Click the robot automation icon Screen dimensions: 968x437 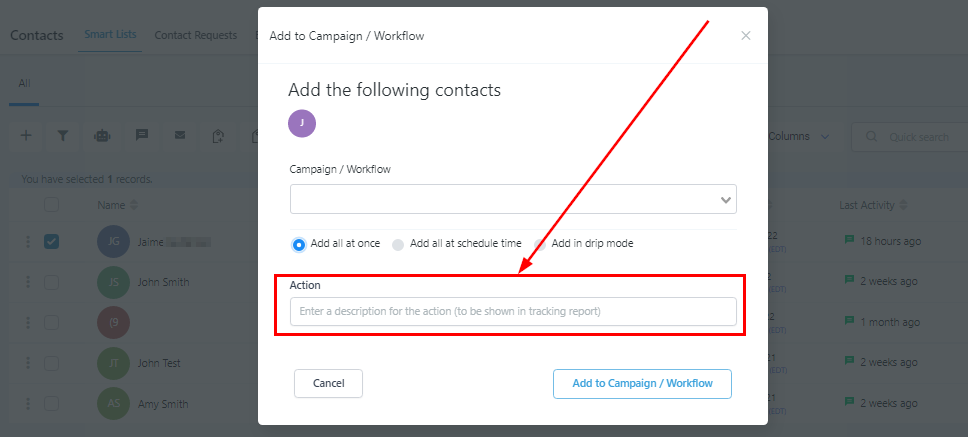(x=101, y=136)
